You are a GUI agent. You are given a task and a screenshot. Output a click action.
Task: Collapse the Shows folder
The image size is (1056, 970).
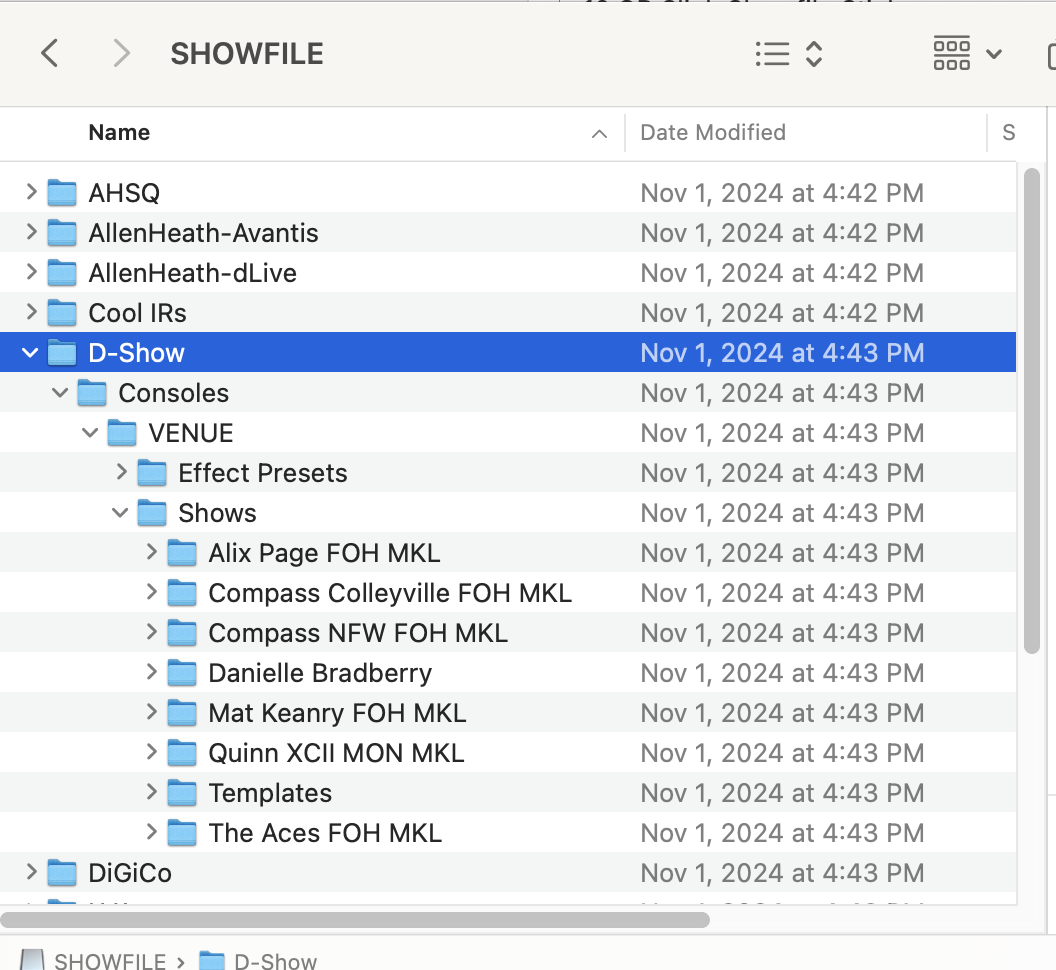coord(120,513)
